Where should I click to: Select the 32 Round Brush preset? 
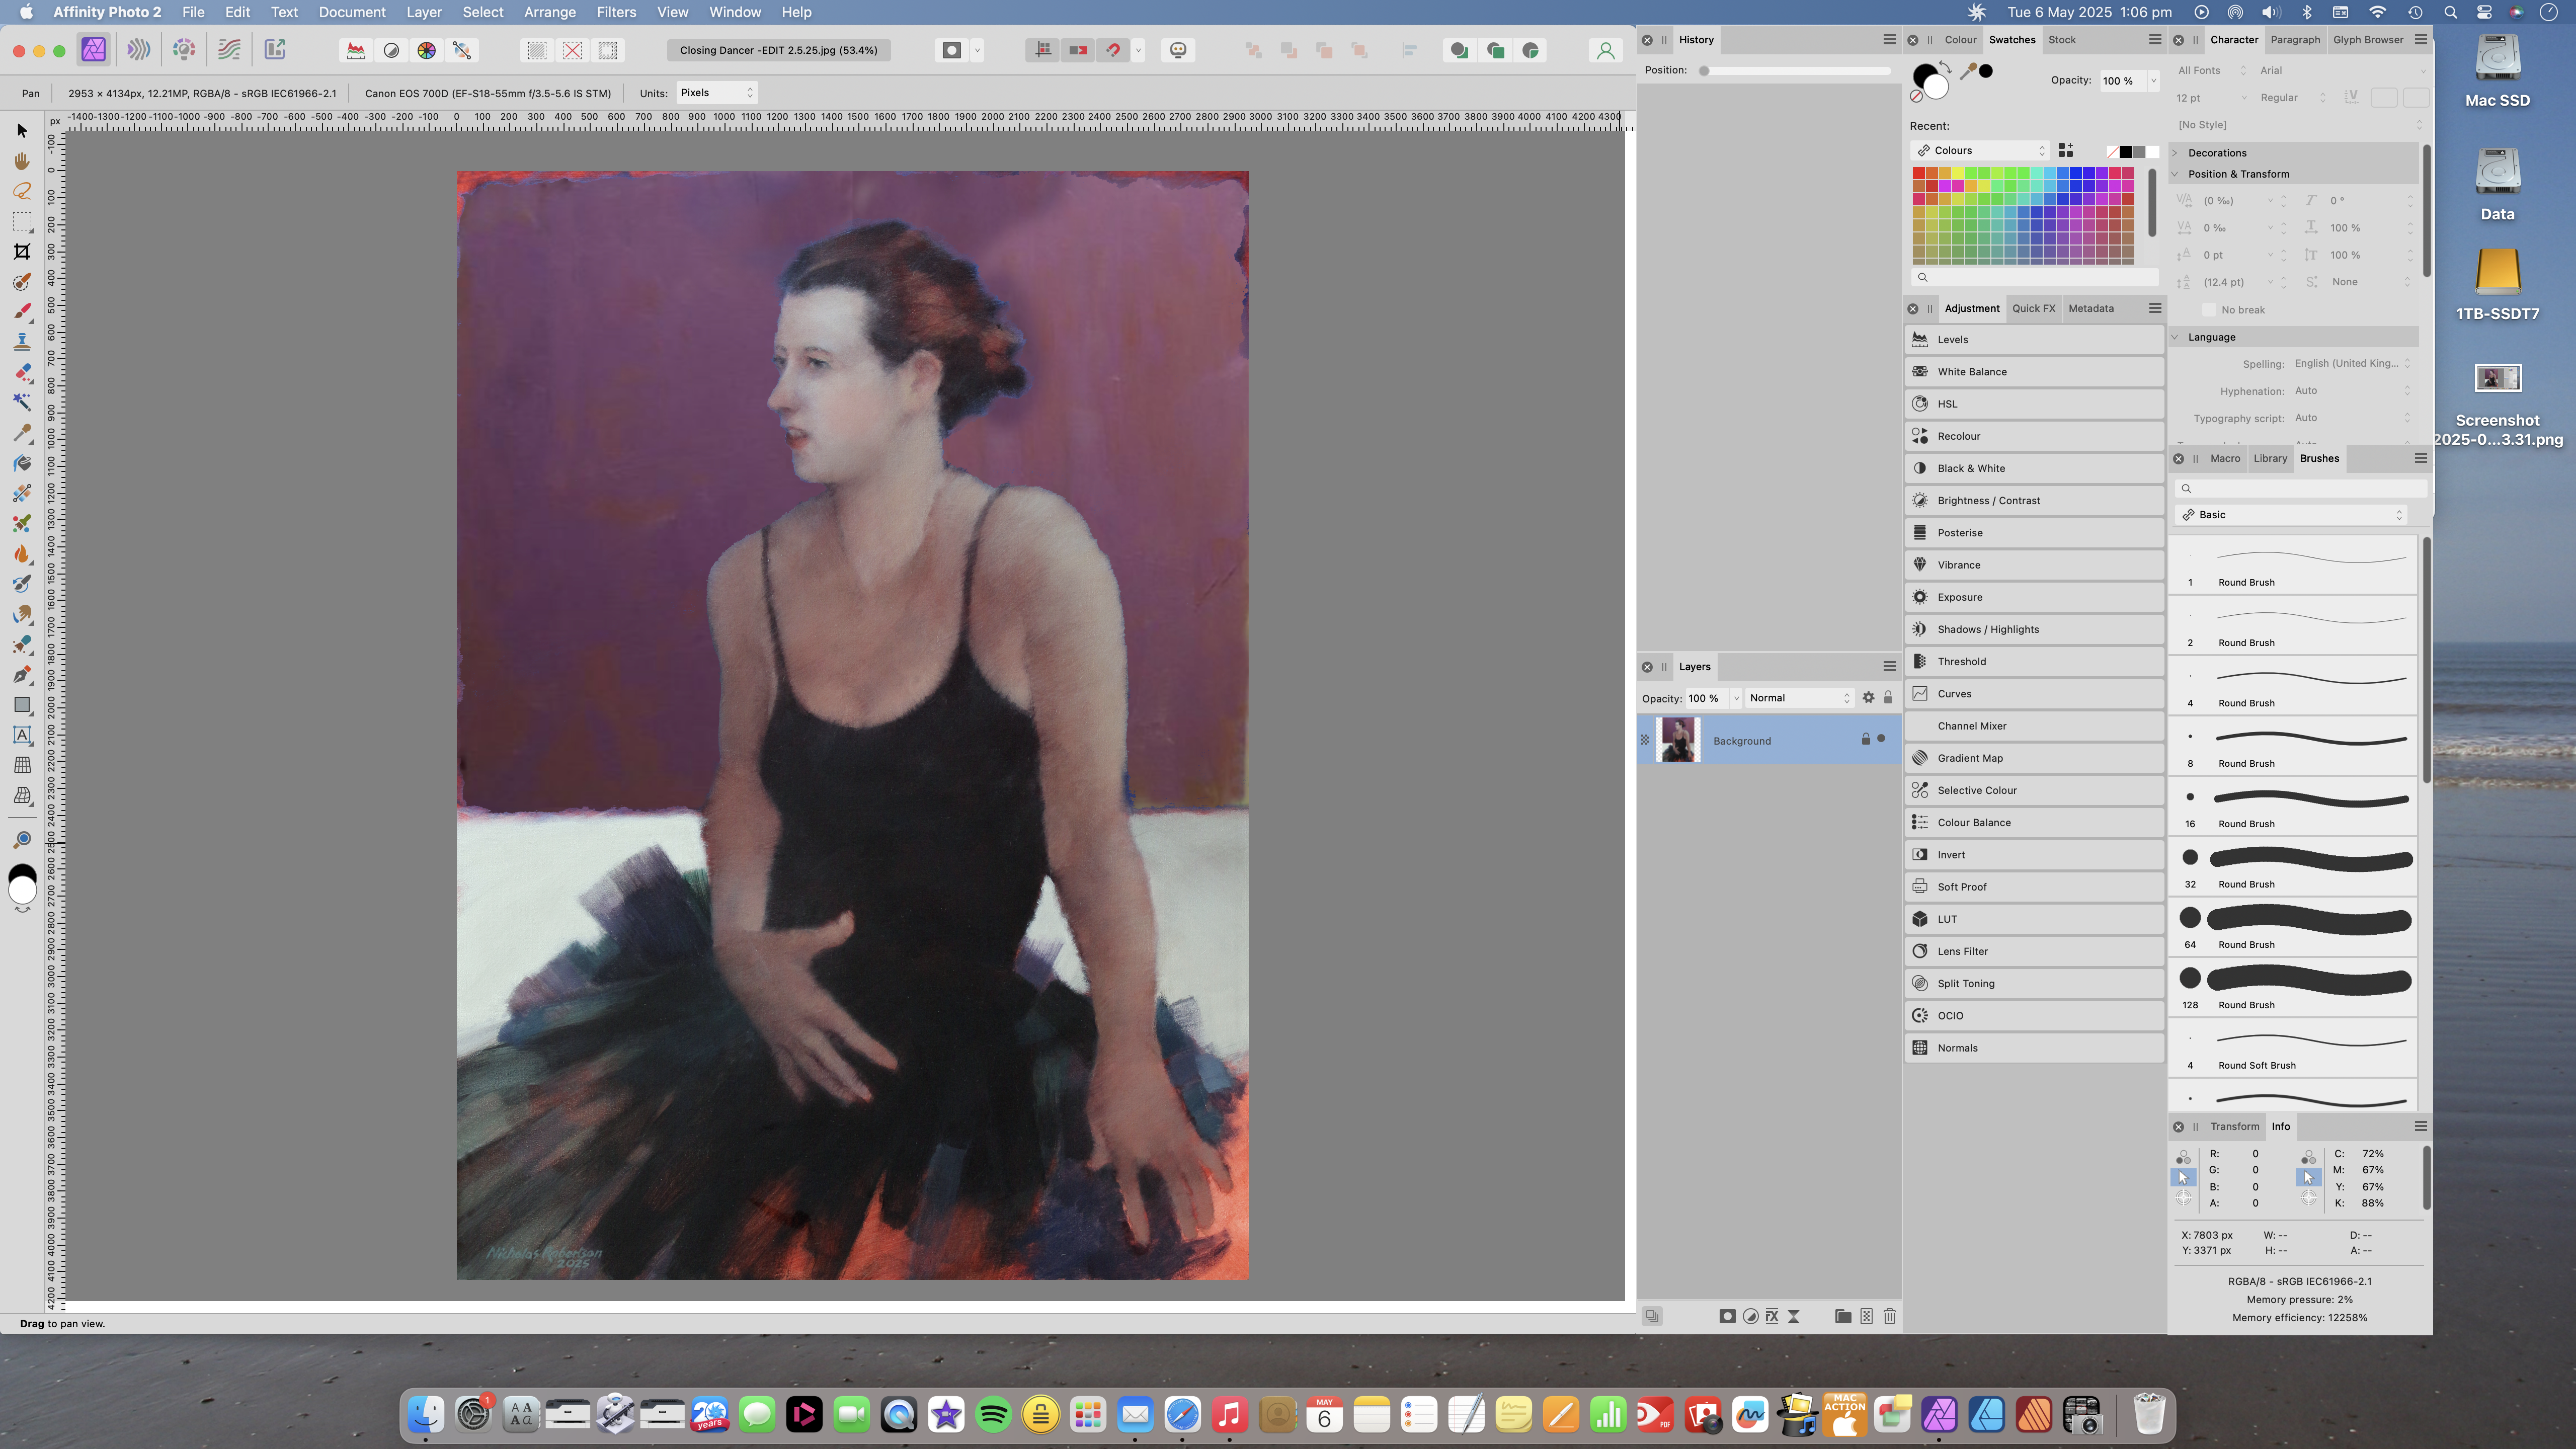[x=2293, y=867]
